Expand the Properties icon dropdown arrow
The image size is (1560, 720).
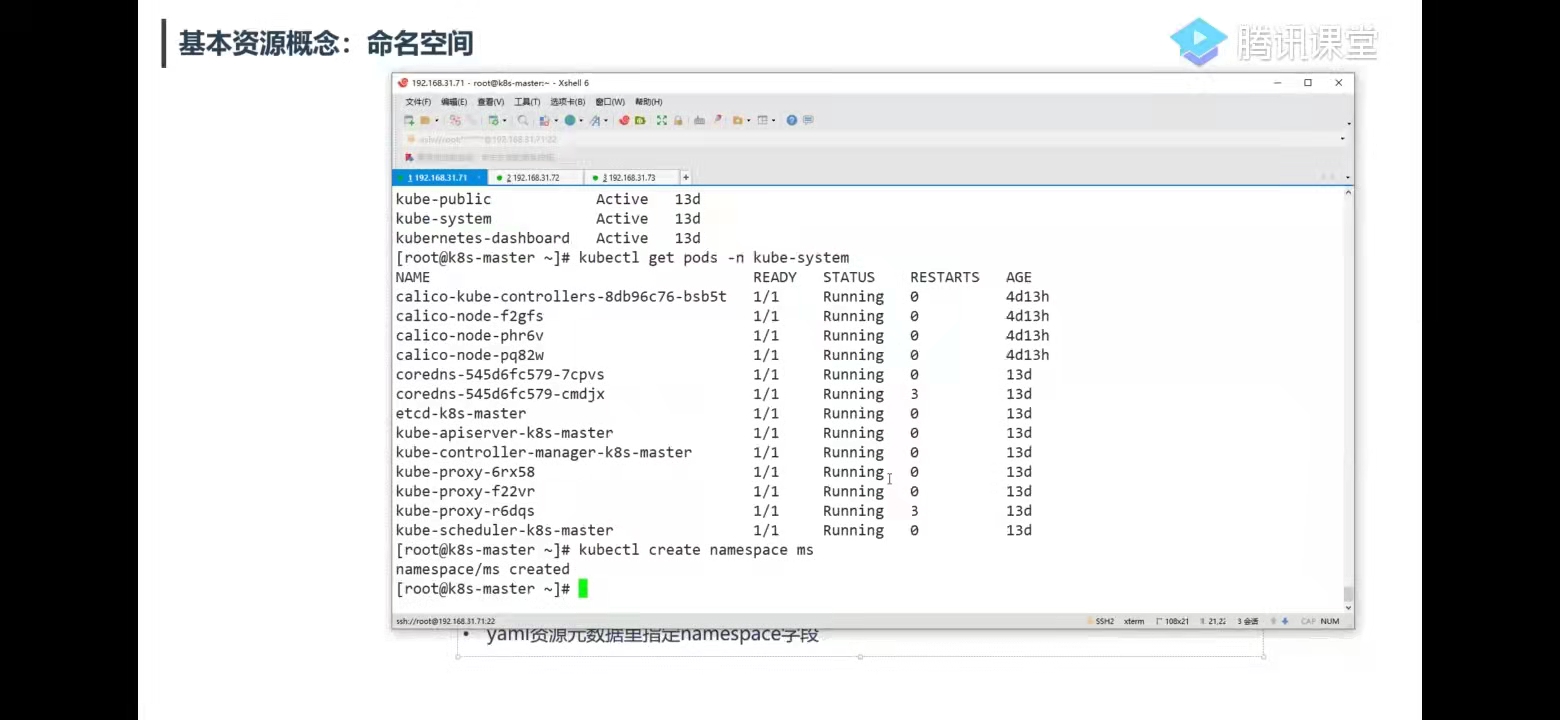coord(503,121)
